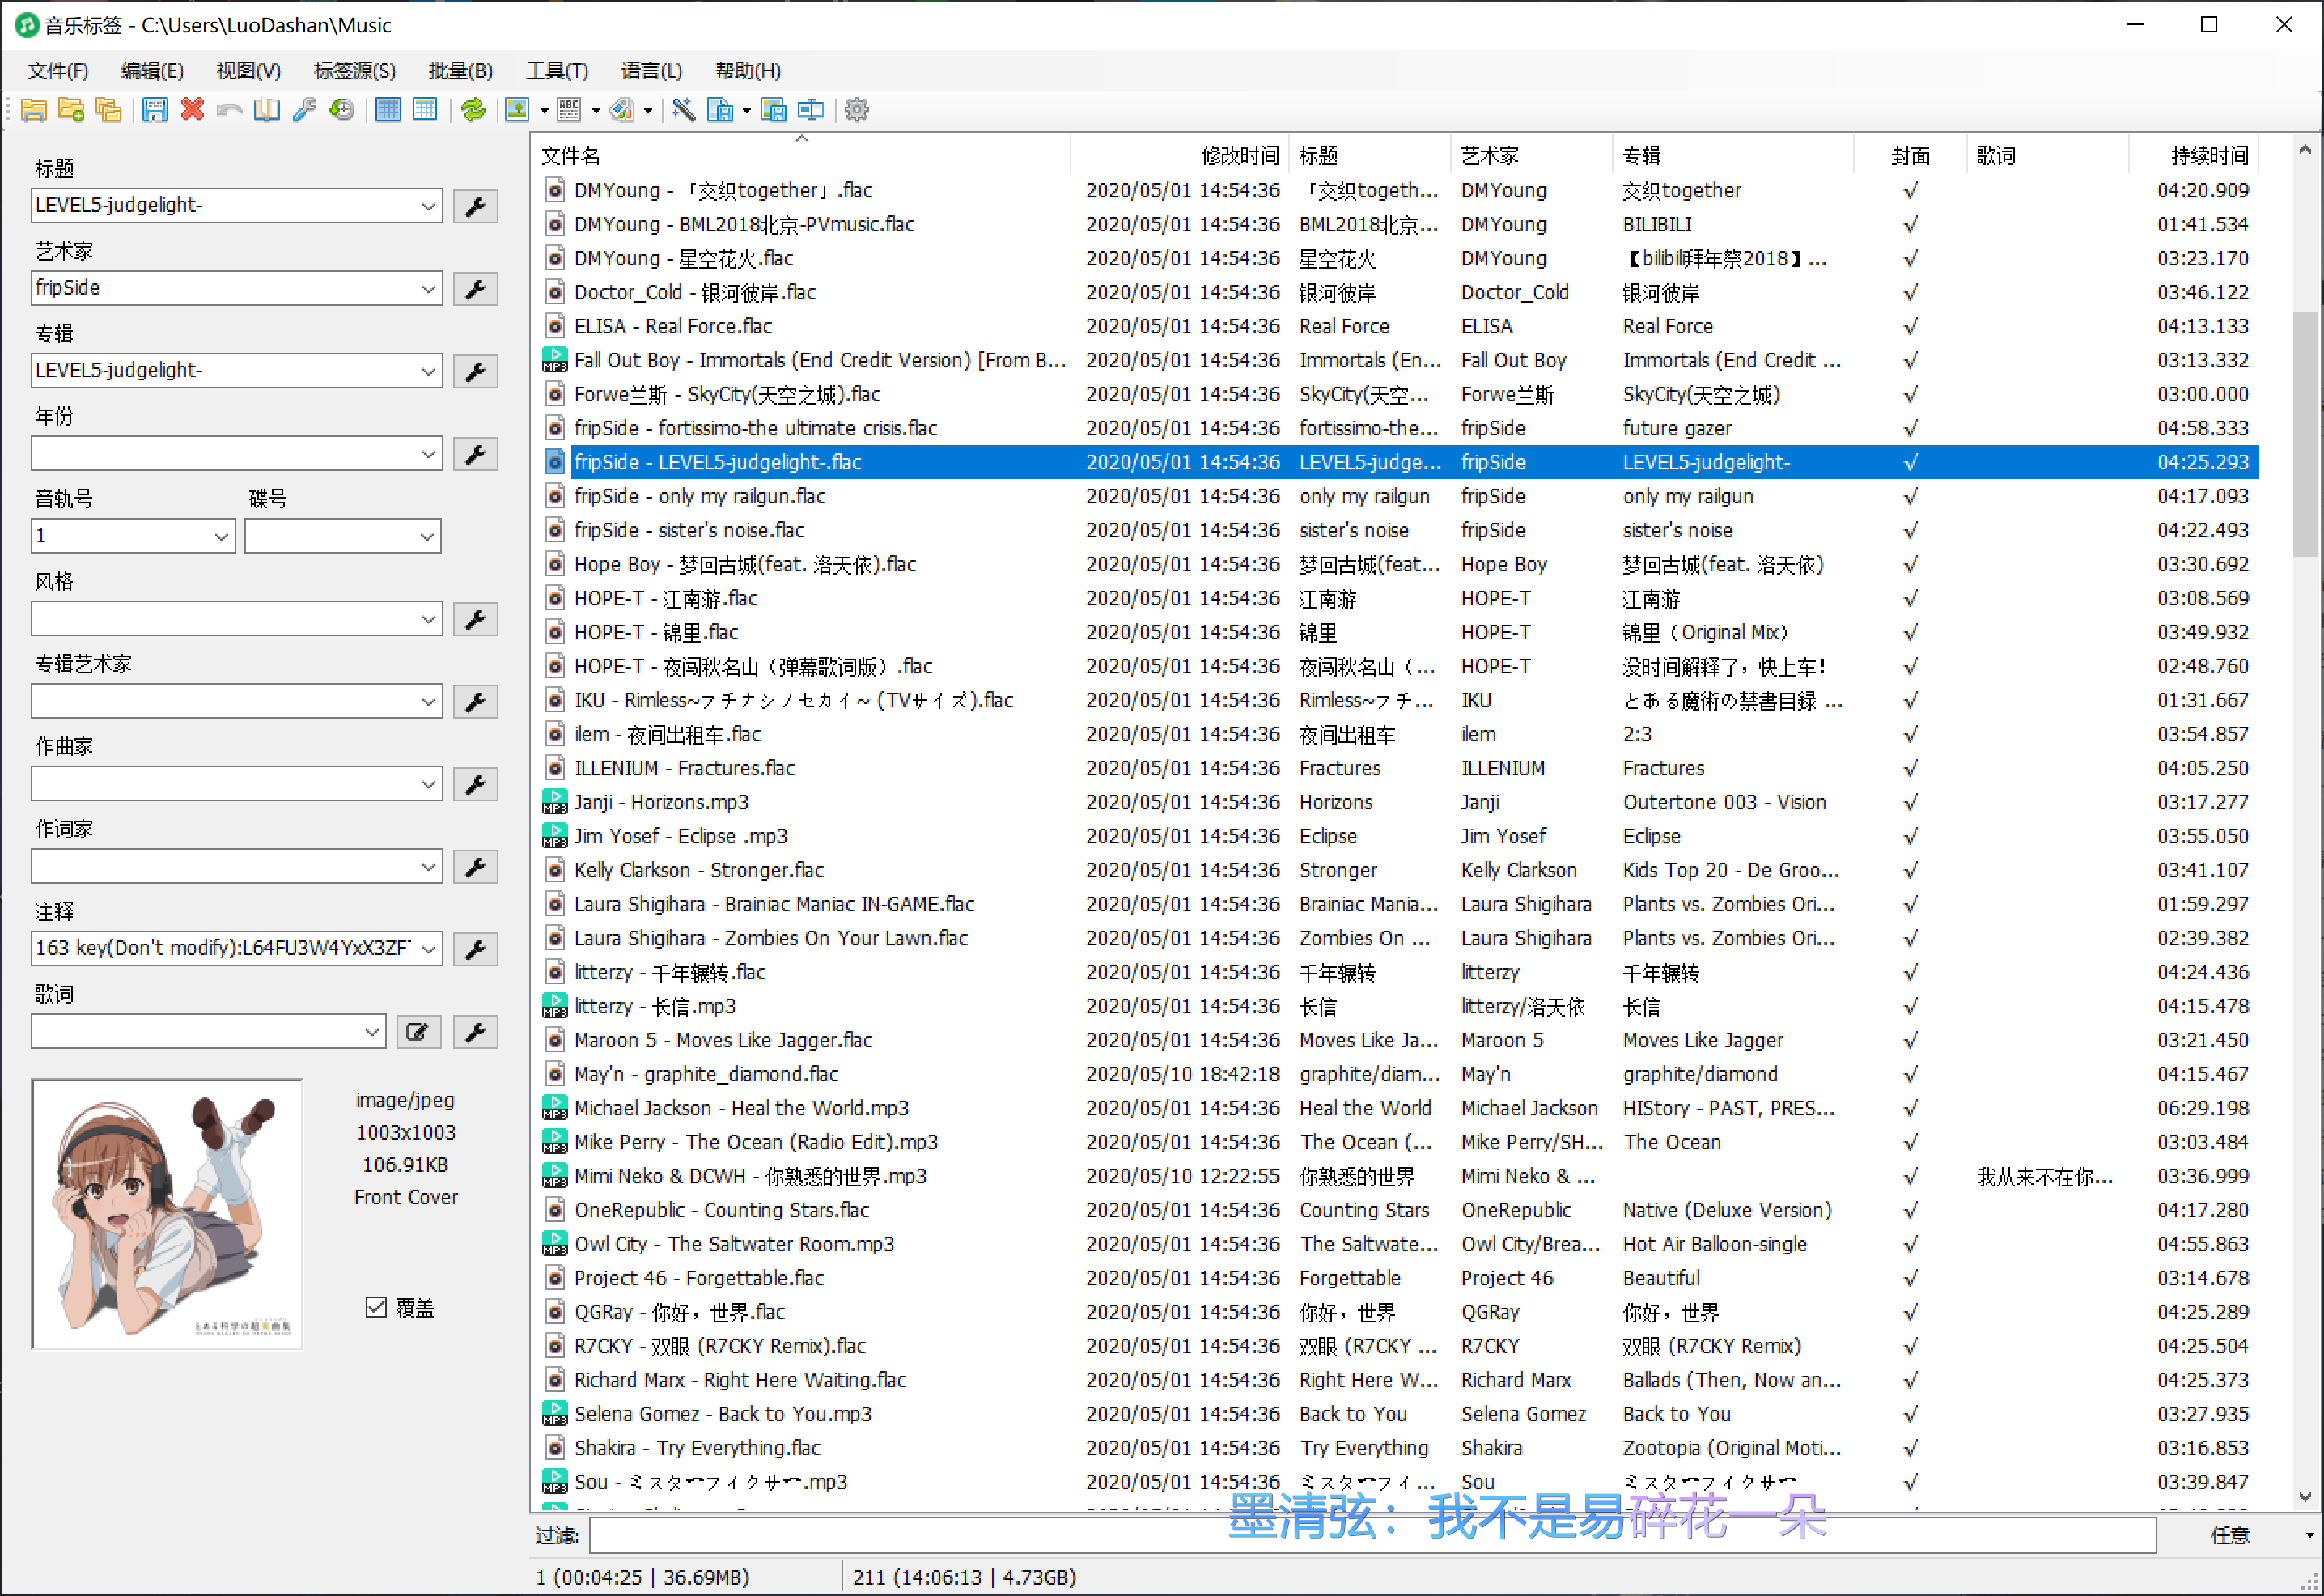
Task: Click the grey undo arrow icon
Action: [229, 110]
